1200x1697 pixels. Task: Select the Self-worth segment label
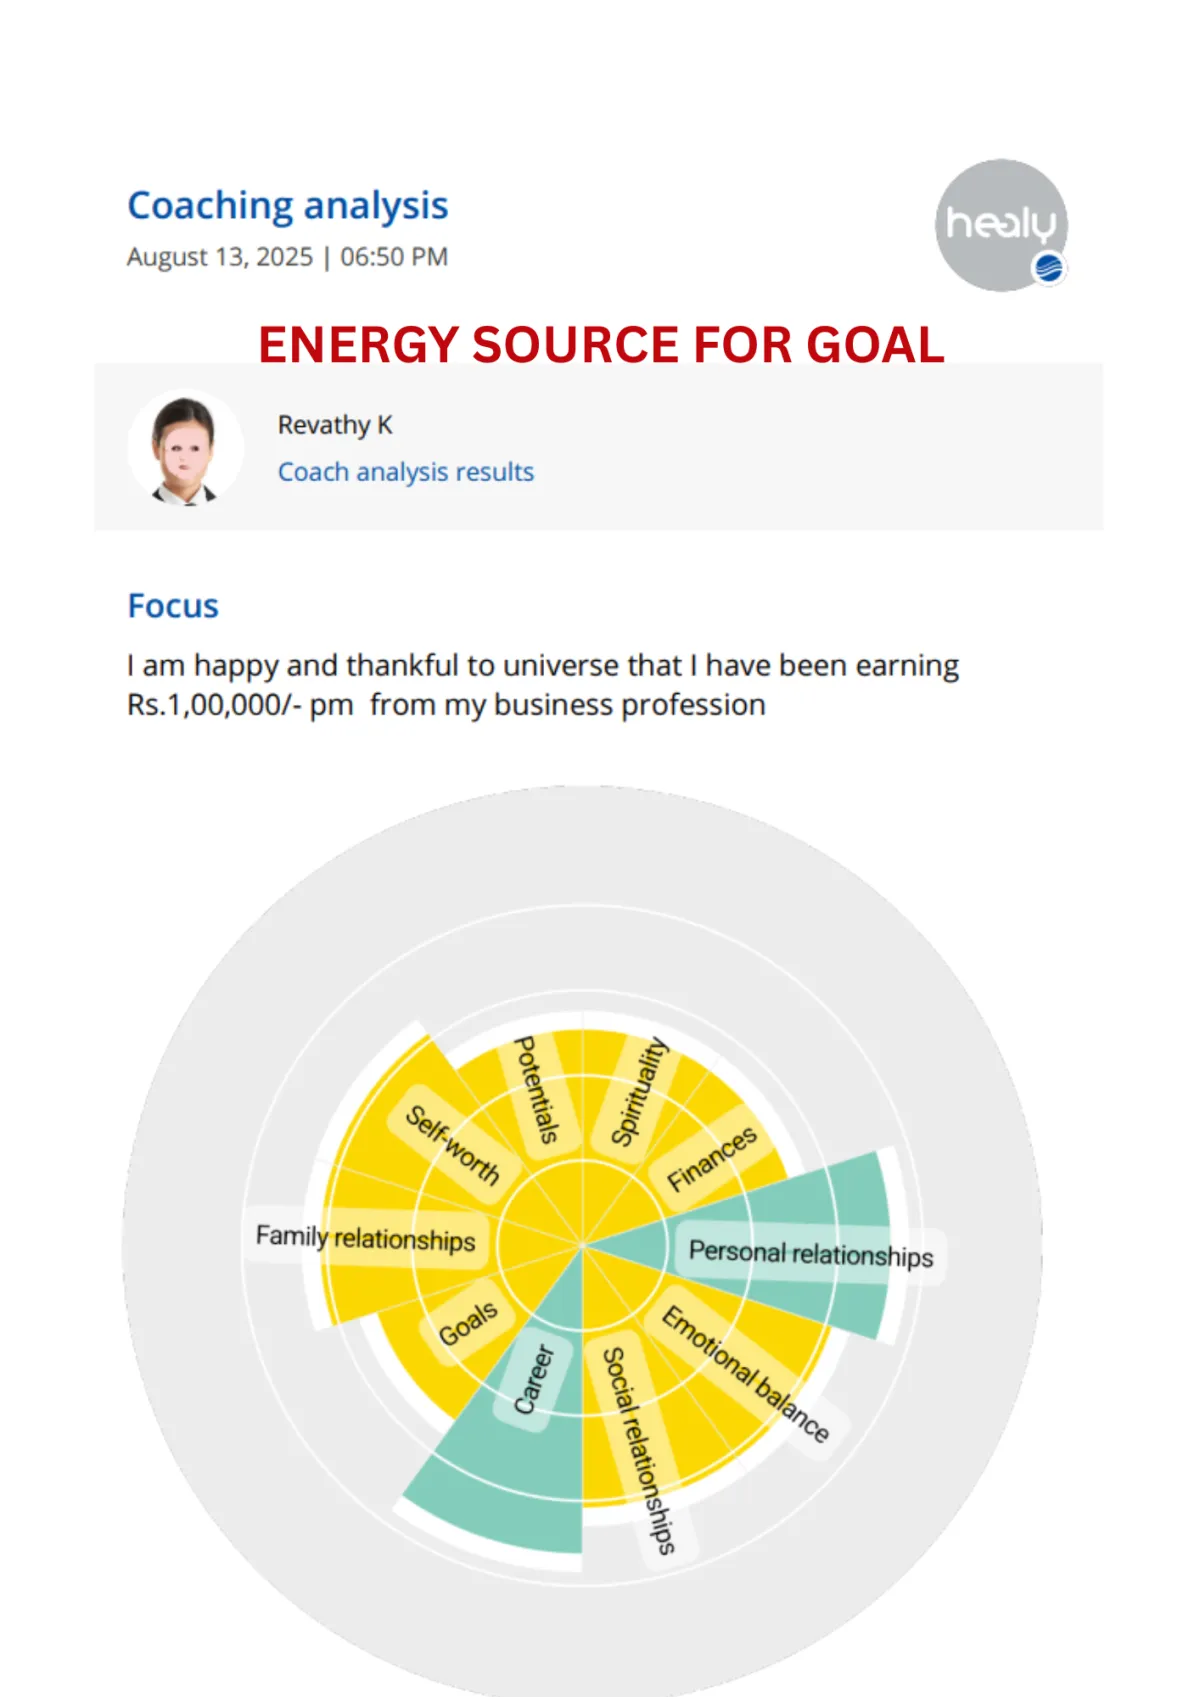pos(452,1145)
